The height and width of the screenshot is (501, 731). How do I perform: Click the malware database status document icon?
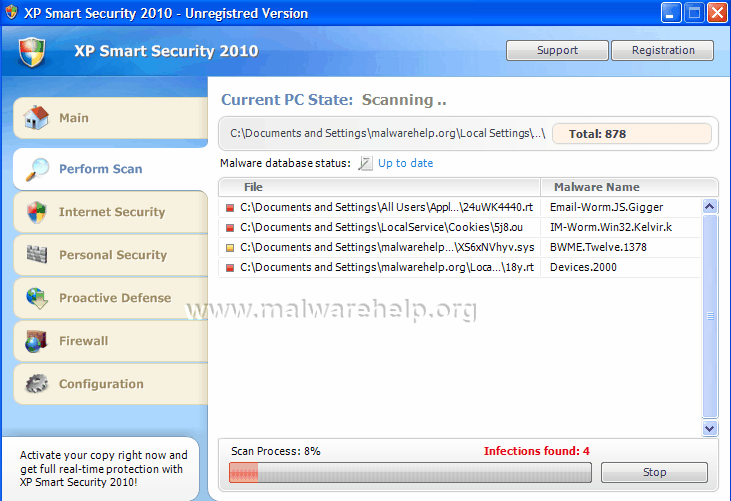tap(365, 163)
